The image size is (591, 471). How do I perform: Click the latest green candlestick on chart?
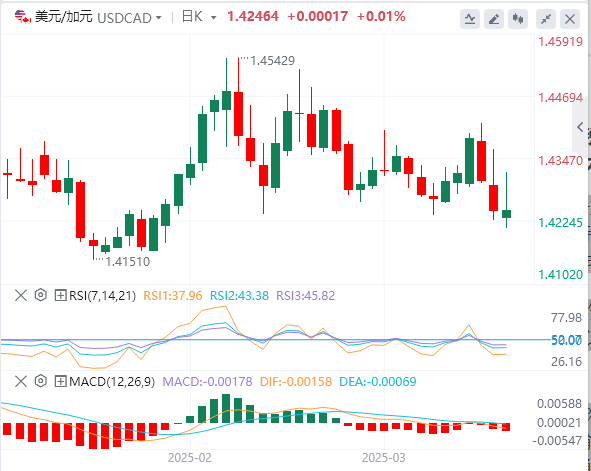pyautogui.click(x=507, y=214)
